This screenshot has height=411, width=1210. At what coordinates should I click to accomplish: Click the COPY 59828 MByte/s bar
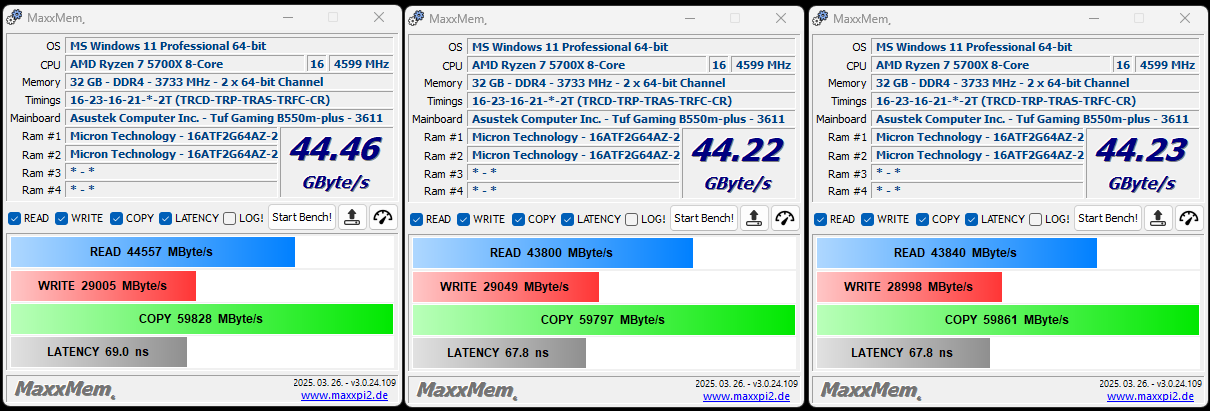pyautogui.click(x=202, y=319)
